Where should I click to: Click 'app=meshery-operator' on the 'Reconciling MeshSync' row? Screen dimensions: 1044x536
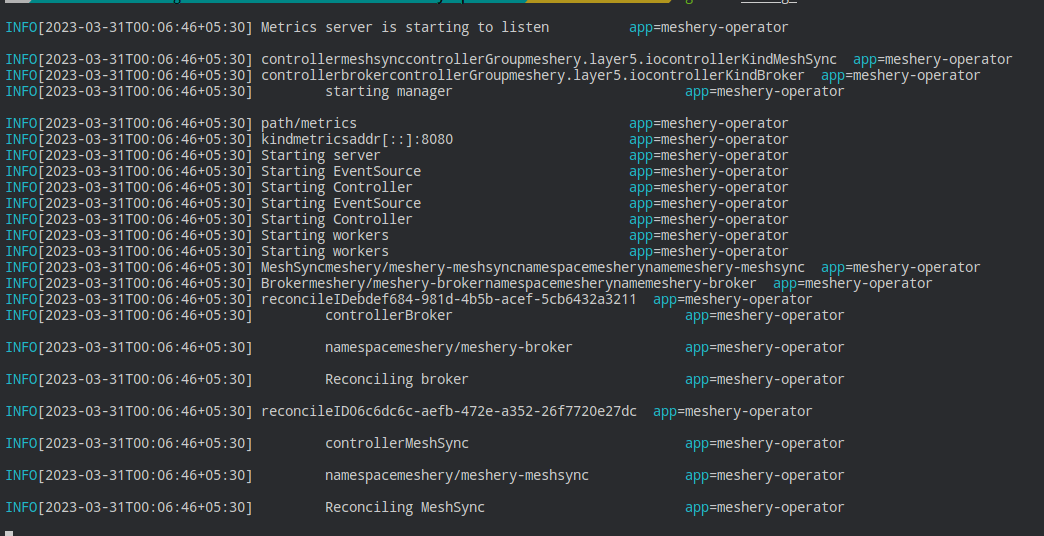(764, 507)
